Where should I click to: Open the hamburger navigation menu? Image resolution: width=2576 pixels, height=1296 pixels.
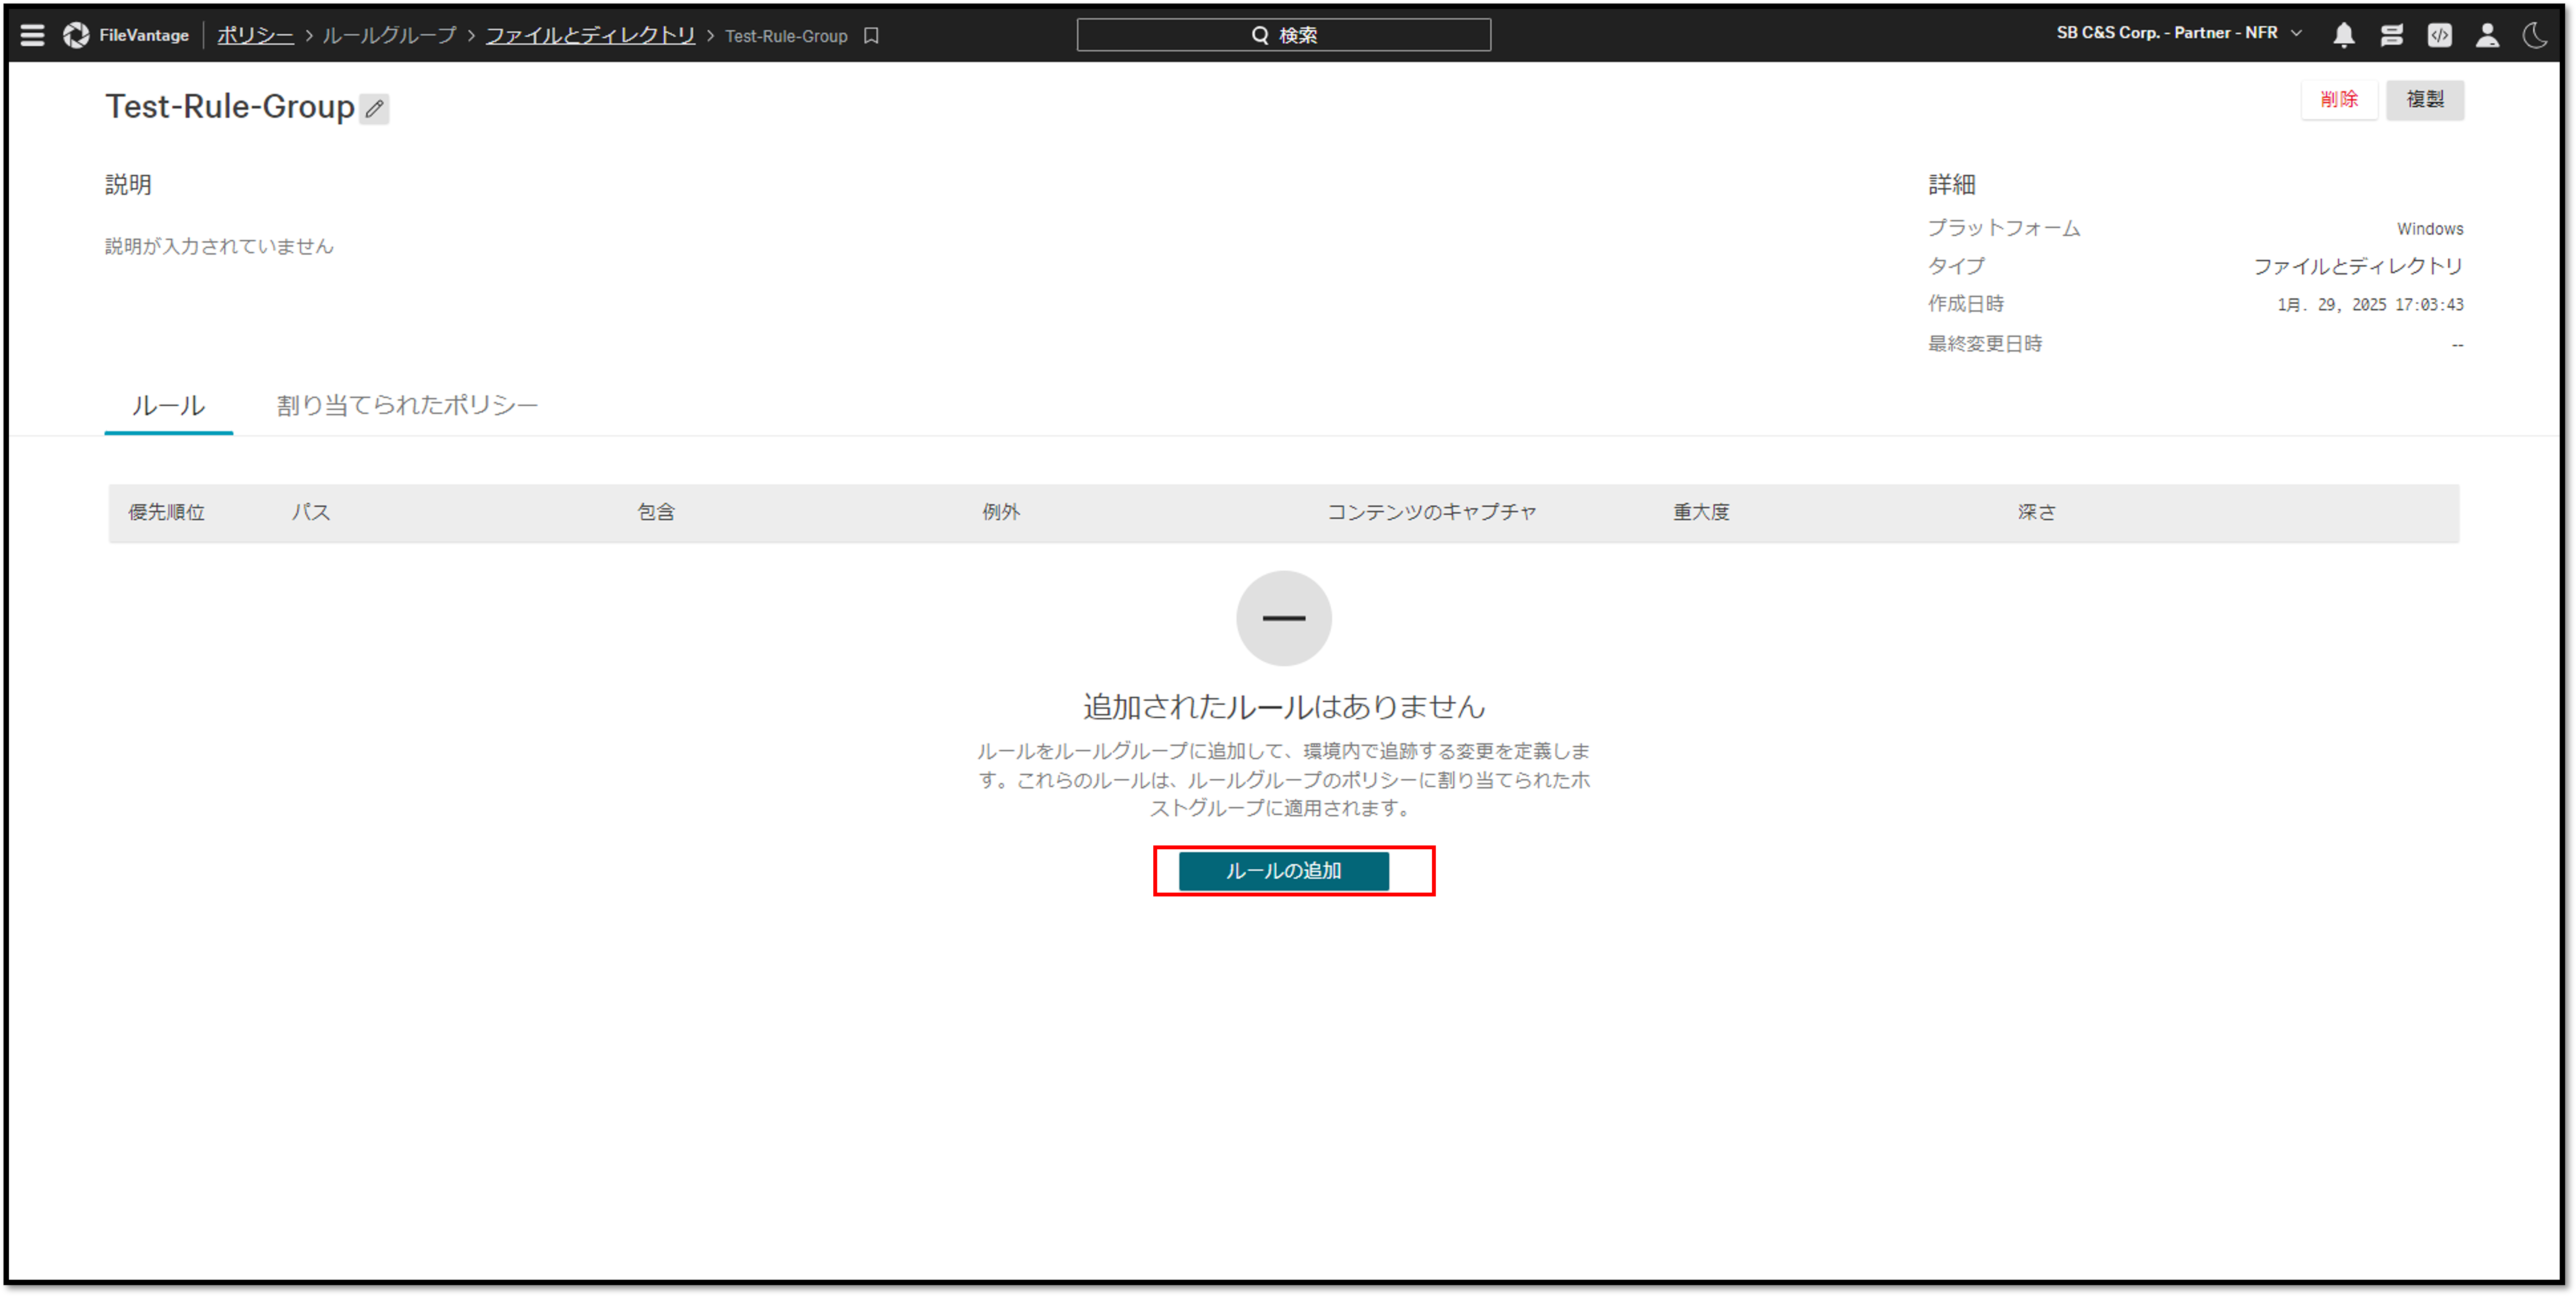(x=32, y=35)
